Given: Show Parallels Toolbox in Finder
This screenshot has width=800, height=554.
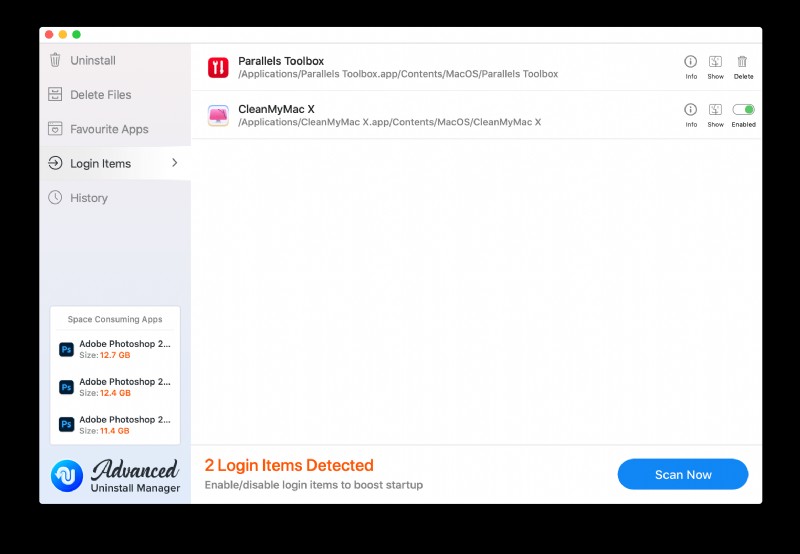Looking at the screenshot, I should click(715, 67).
